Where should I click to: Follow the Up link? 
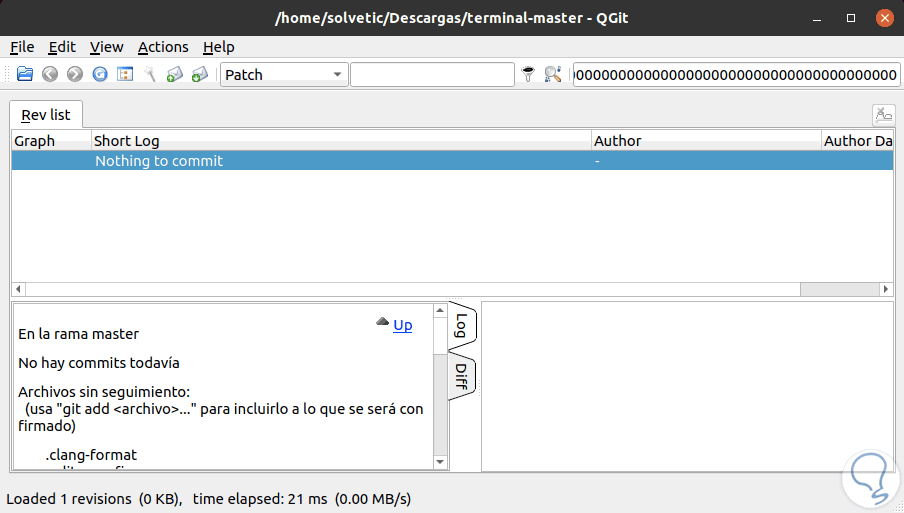coord(402,325)
